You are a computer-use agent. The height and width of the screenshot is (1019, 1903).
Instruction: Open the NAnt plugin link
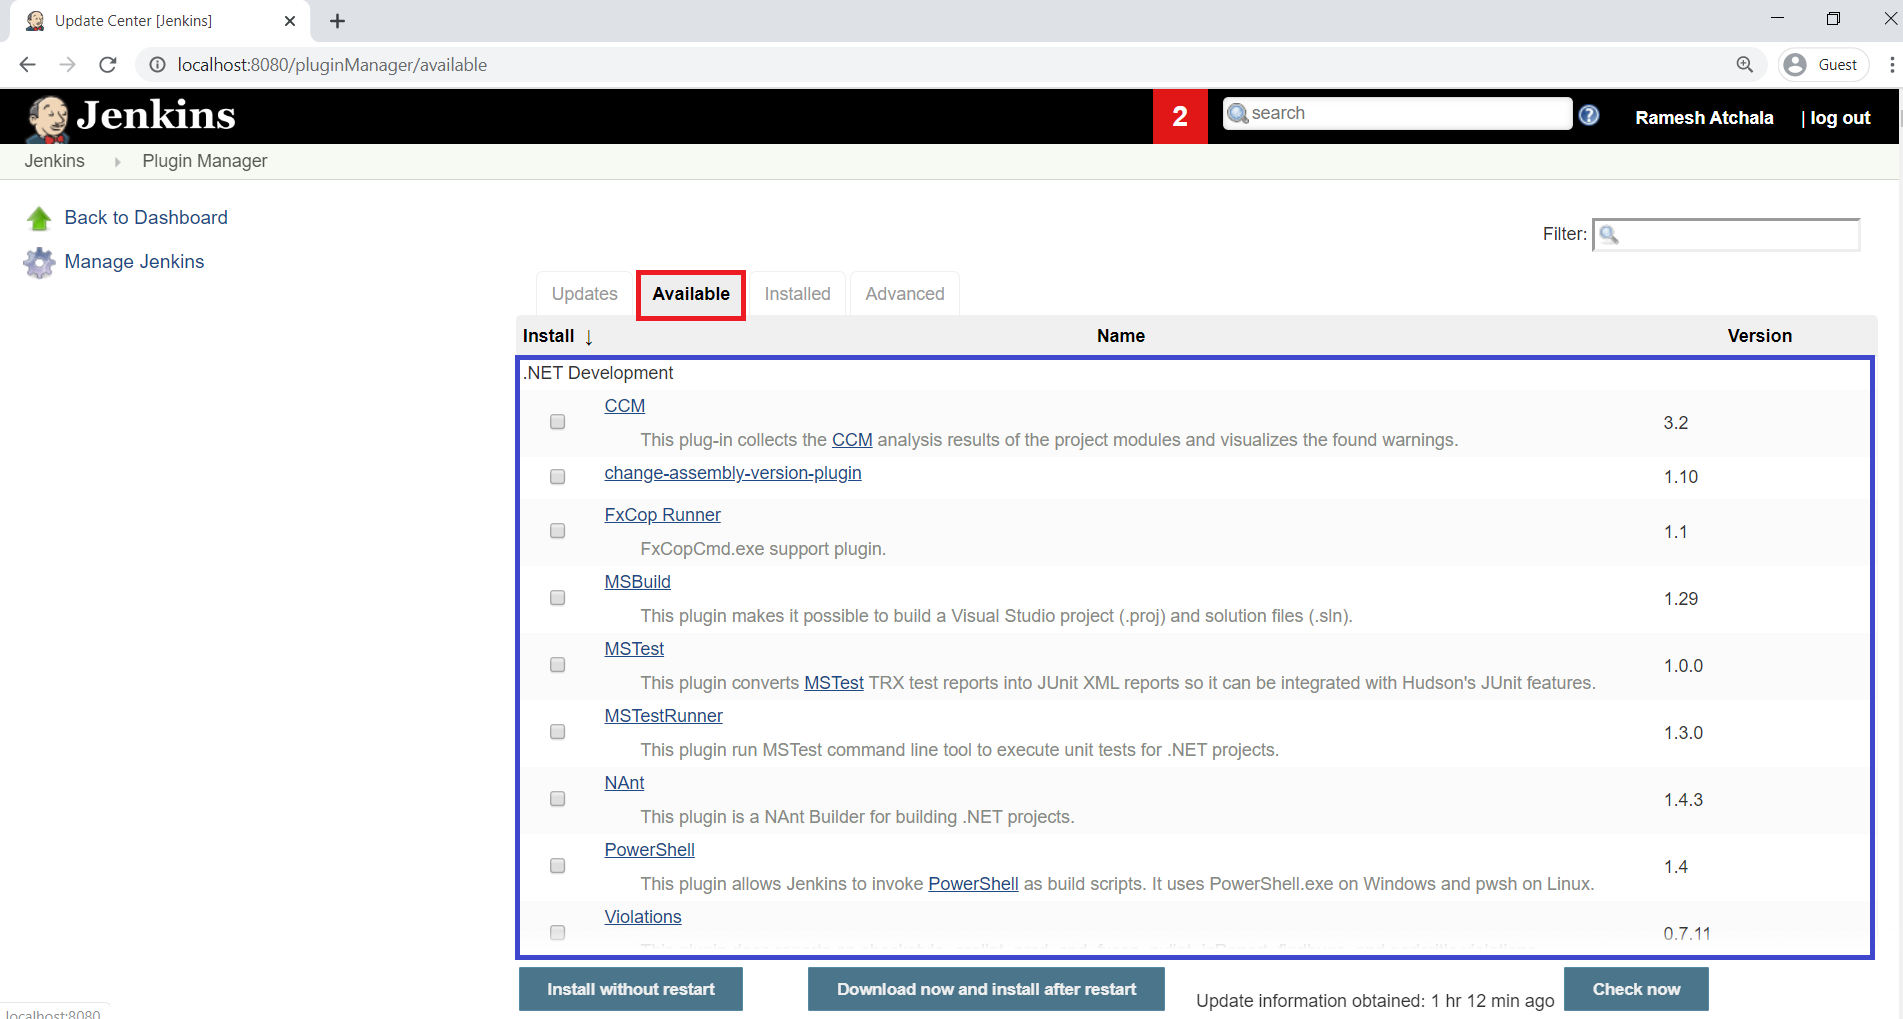[624, 783]
